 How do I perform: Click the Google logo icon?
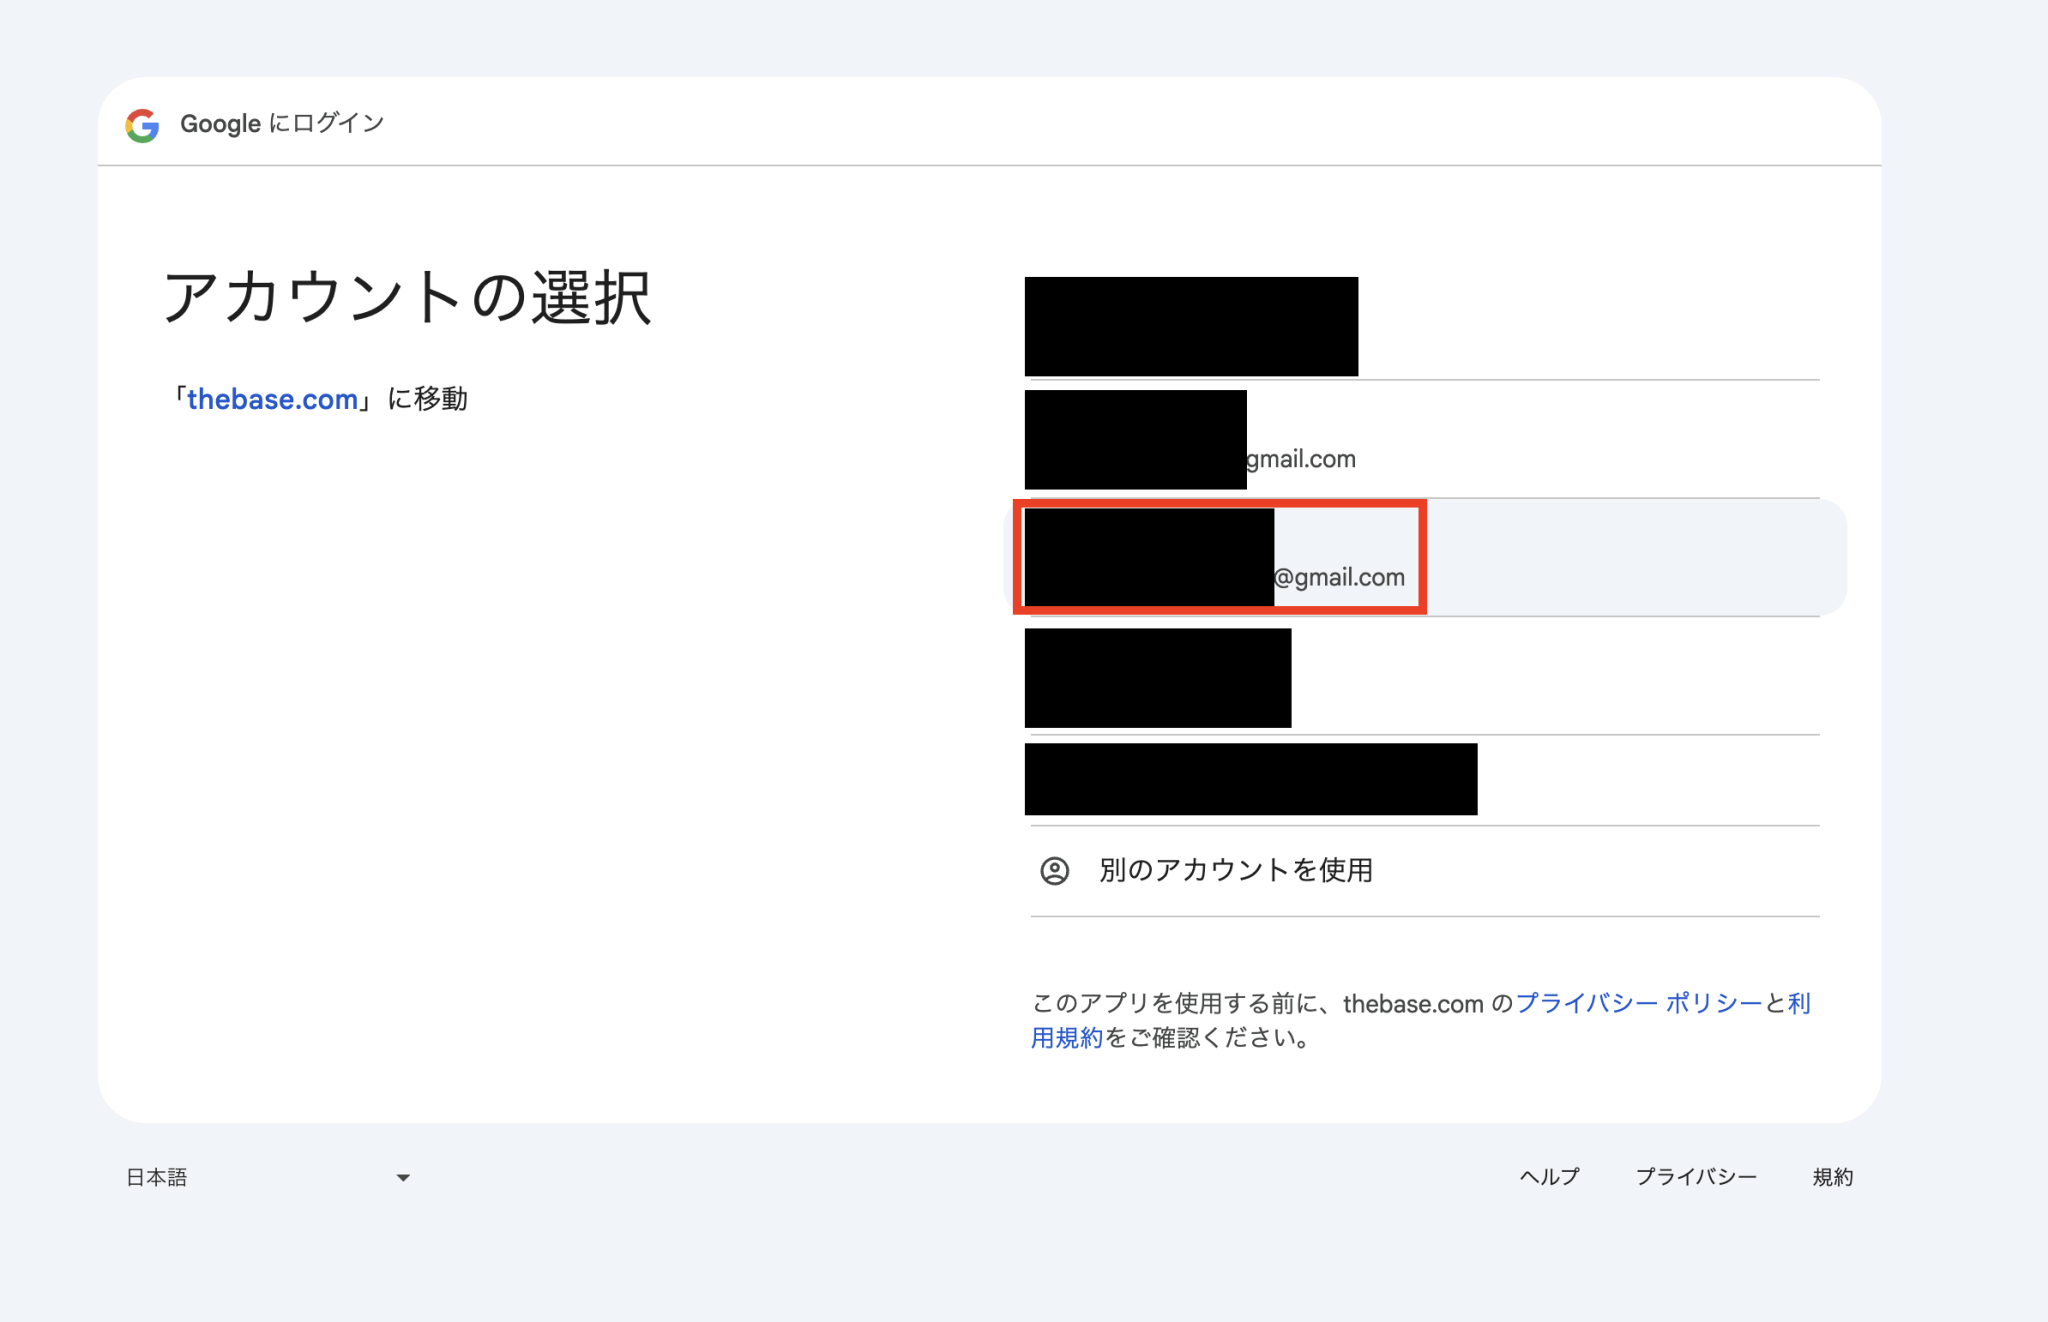click(x=142, y=125)
